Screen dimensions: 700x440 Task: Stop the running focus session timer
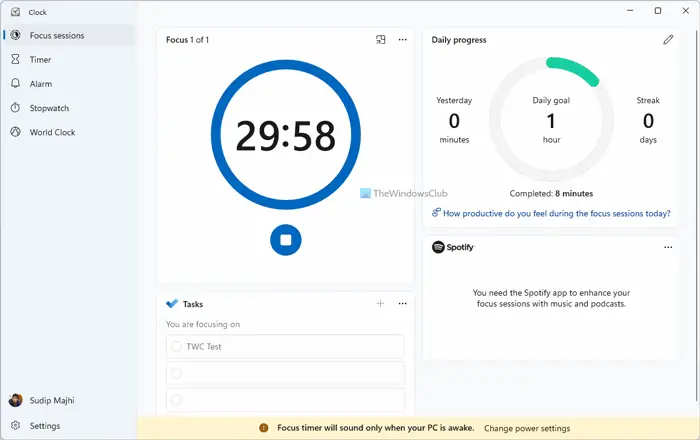click(x=286, y=240)
